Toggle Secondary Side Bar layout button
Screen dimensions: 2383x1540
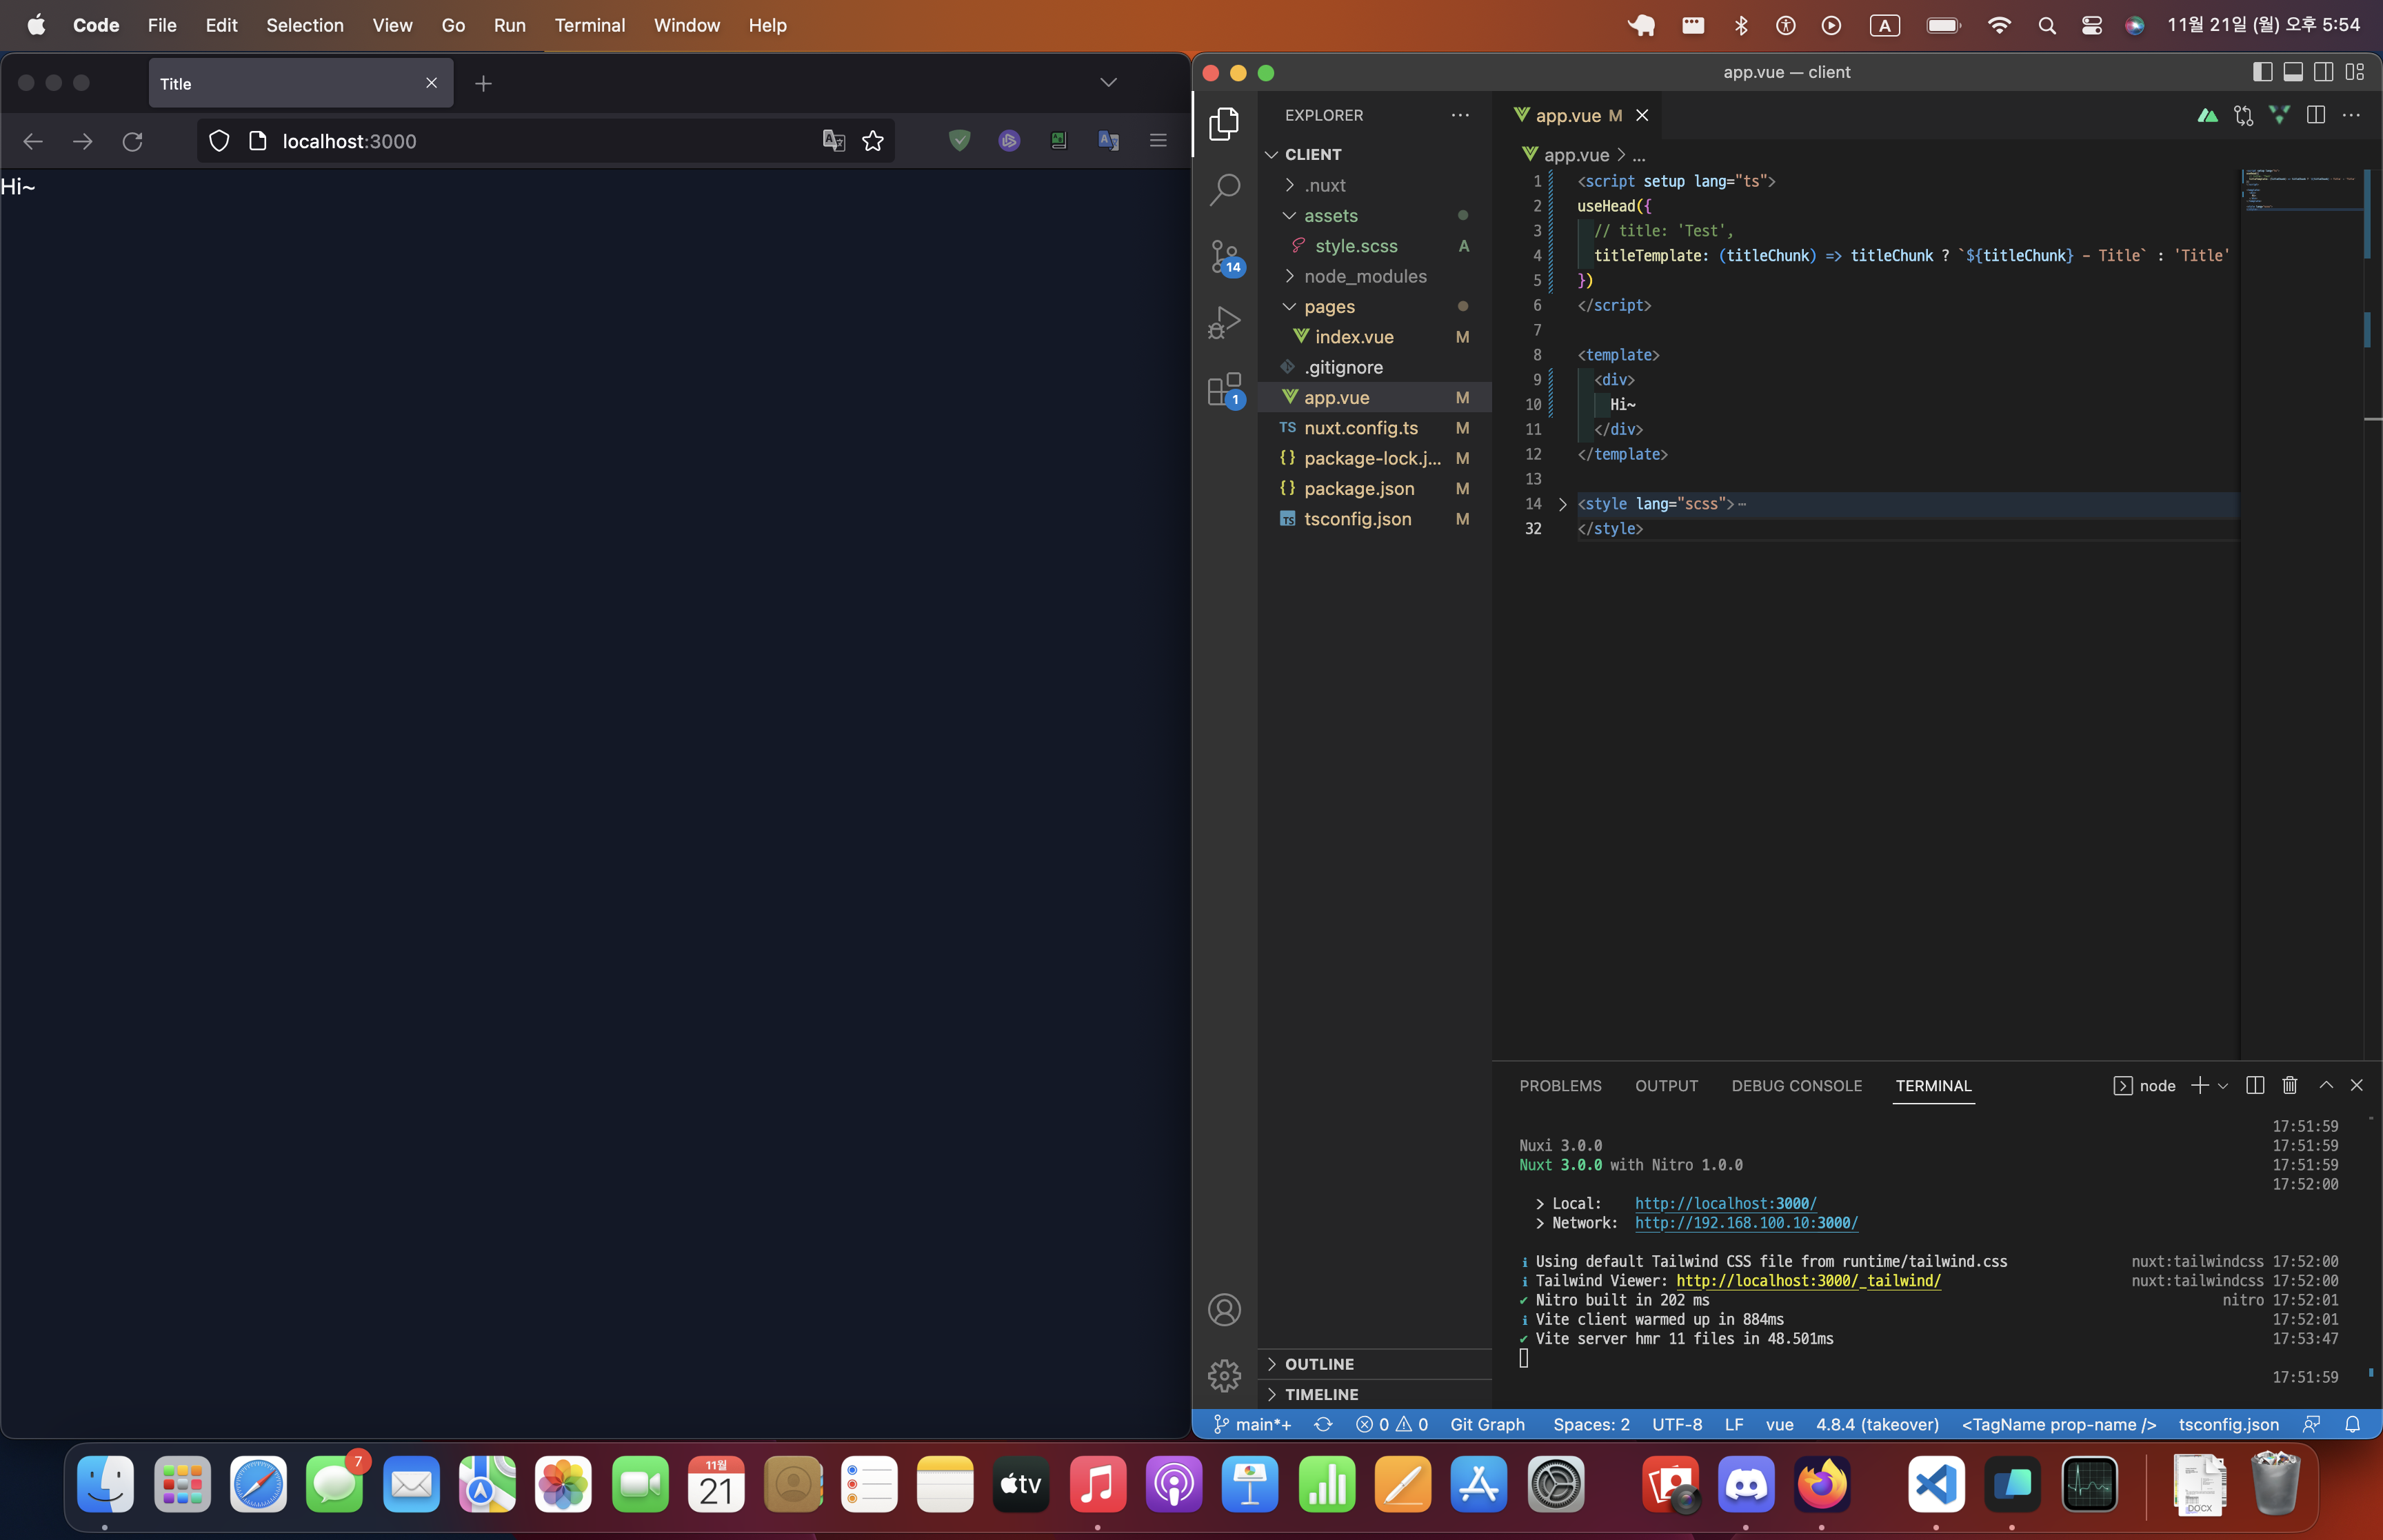[2324, 72]
